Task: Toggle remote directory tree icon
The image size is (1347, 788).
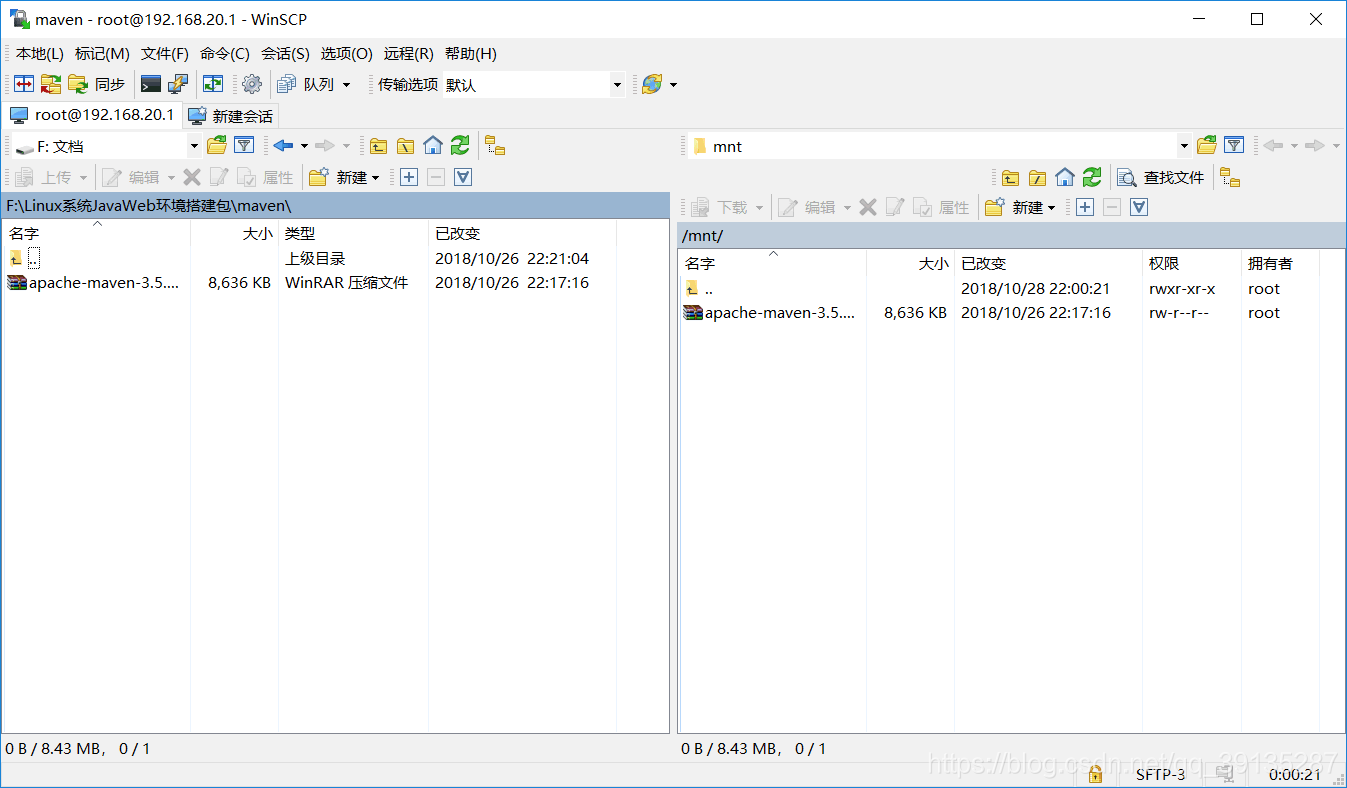Action: point(1230,177)
